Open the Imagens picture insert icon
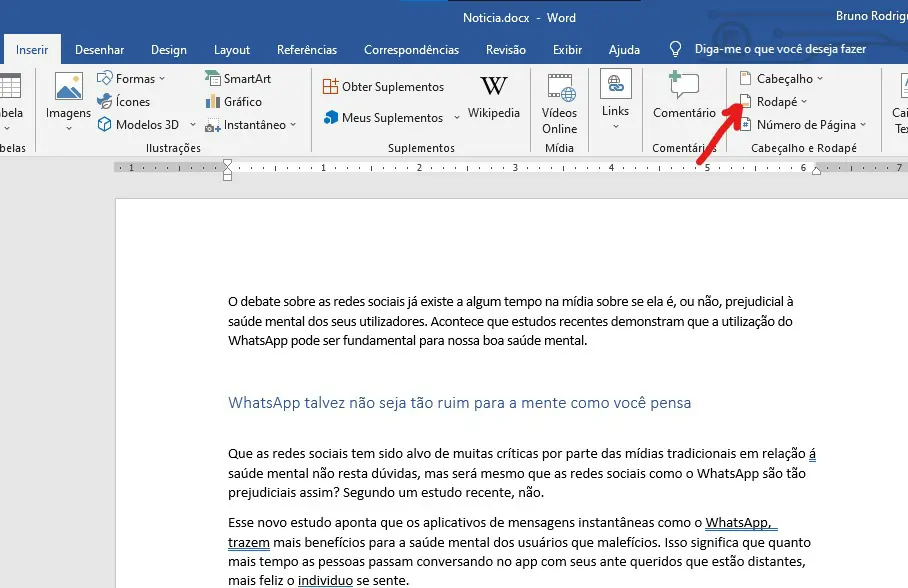 [x=68, y=87]
